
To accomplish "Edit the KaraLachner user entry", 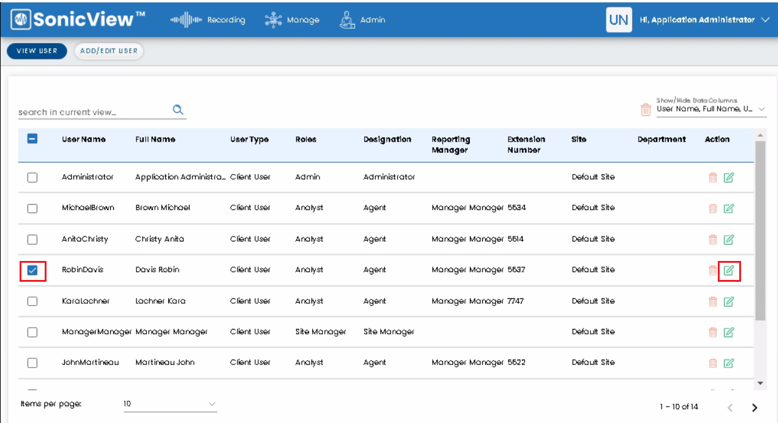I will click(728, 302).
